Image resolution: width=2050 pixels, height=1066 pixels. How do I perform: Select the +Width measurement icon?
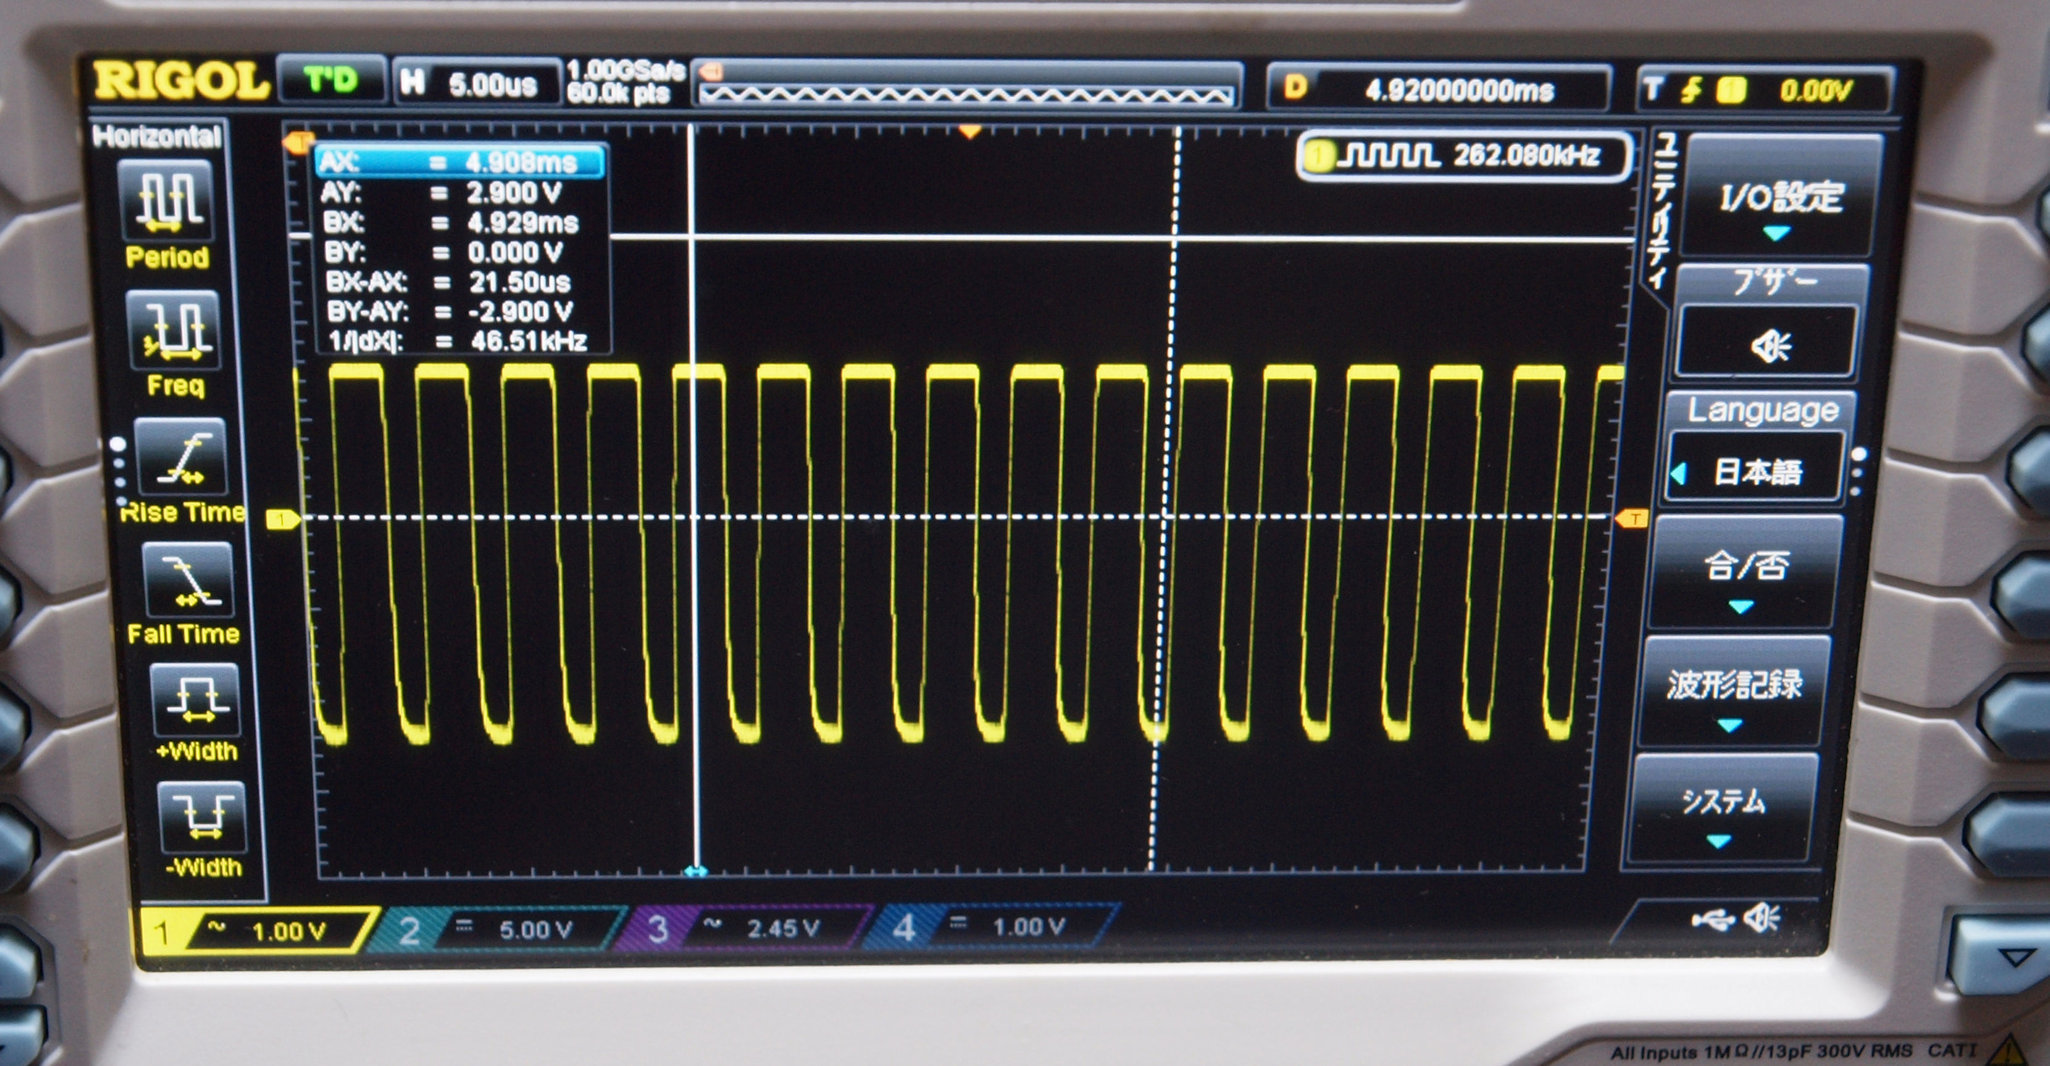(x=195, y=700)
